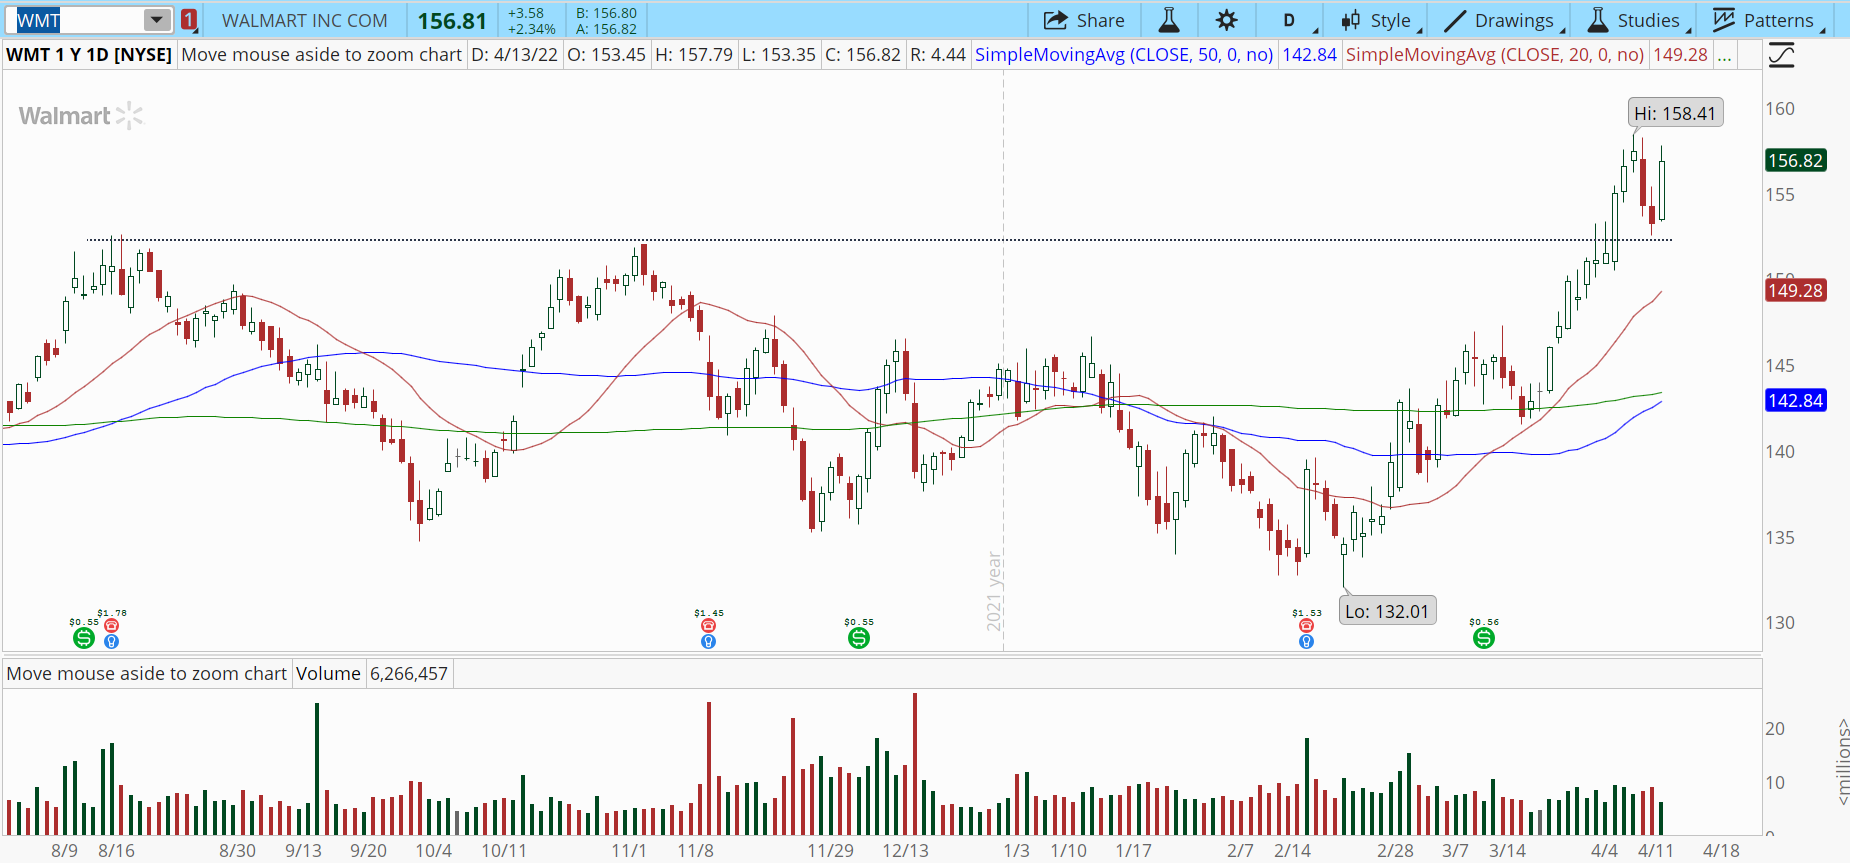Select the 20-period SimpleMovingAvg study label
Screen dimensions: 1850x863
coord(1495,55)
